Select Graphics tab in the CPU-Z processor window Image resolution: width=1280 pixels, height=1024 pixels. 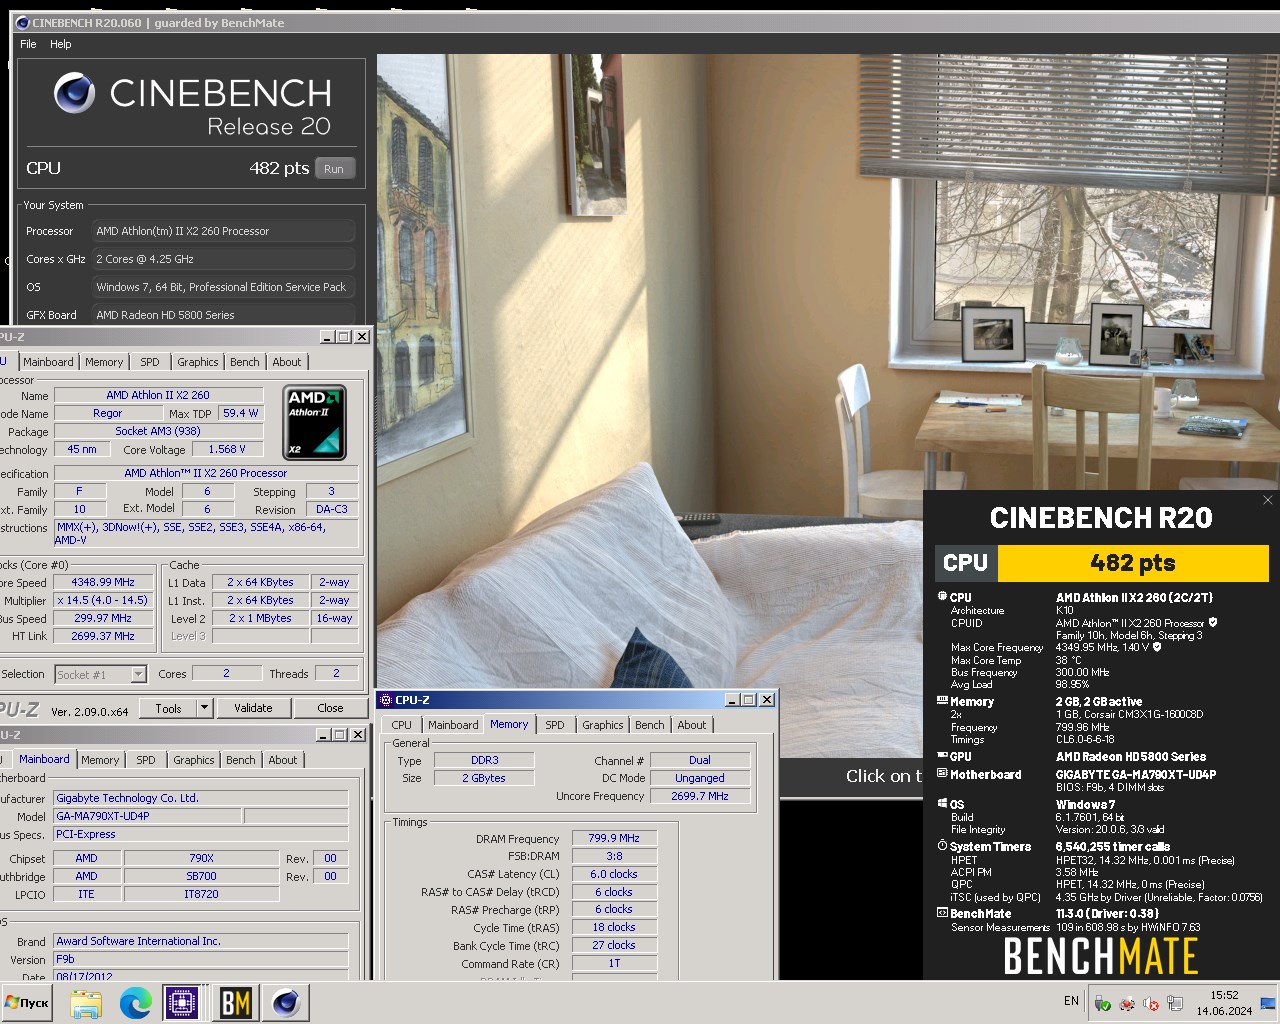pos(198,362)
